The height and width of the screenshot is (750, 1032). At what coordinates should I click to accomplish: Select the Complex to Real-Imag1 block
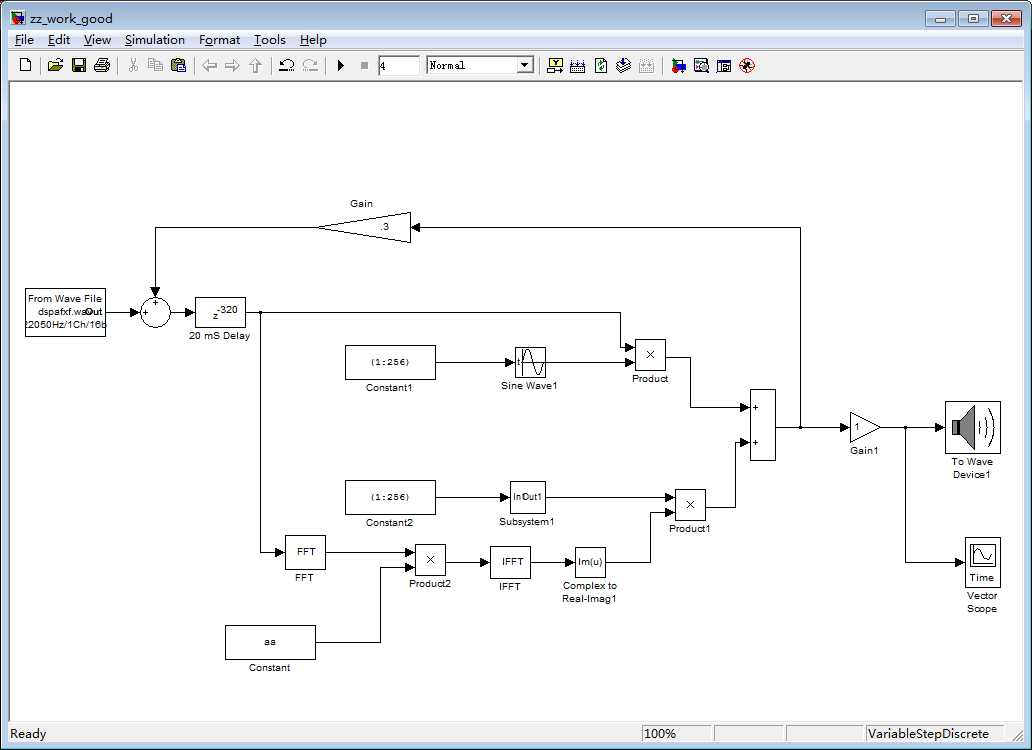[x=590, y=562]
